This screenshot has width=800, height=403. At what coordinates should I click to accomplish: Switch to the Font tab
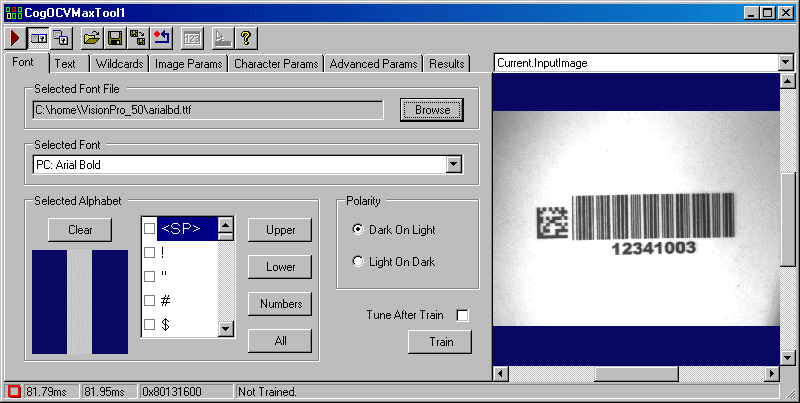(x=23, y=62)
